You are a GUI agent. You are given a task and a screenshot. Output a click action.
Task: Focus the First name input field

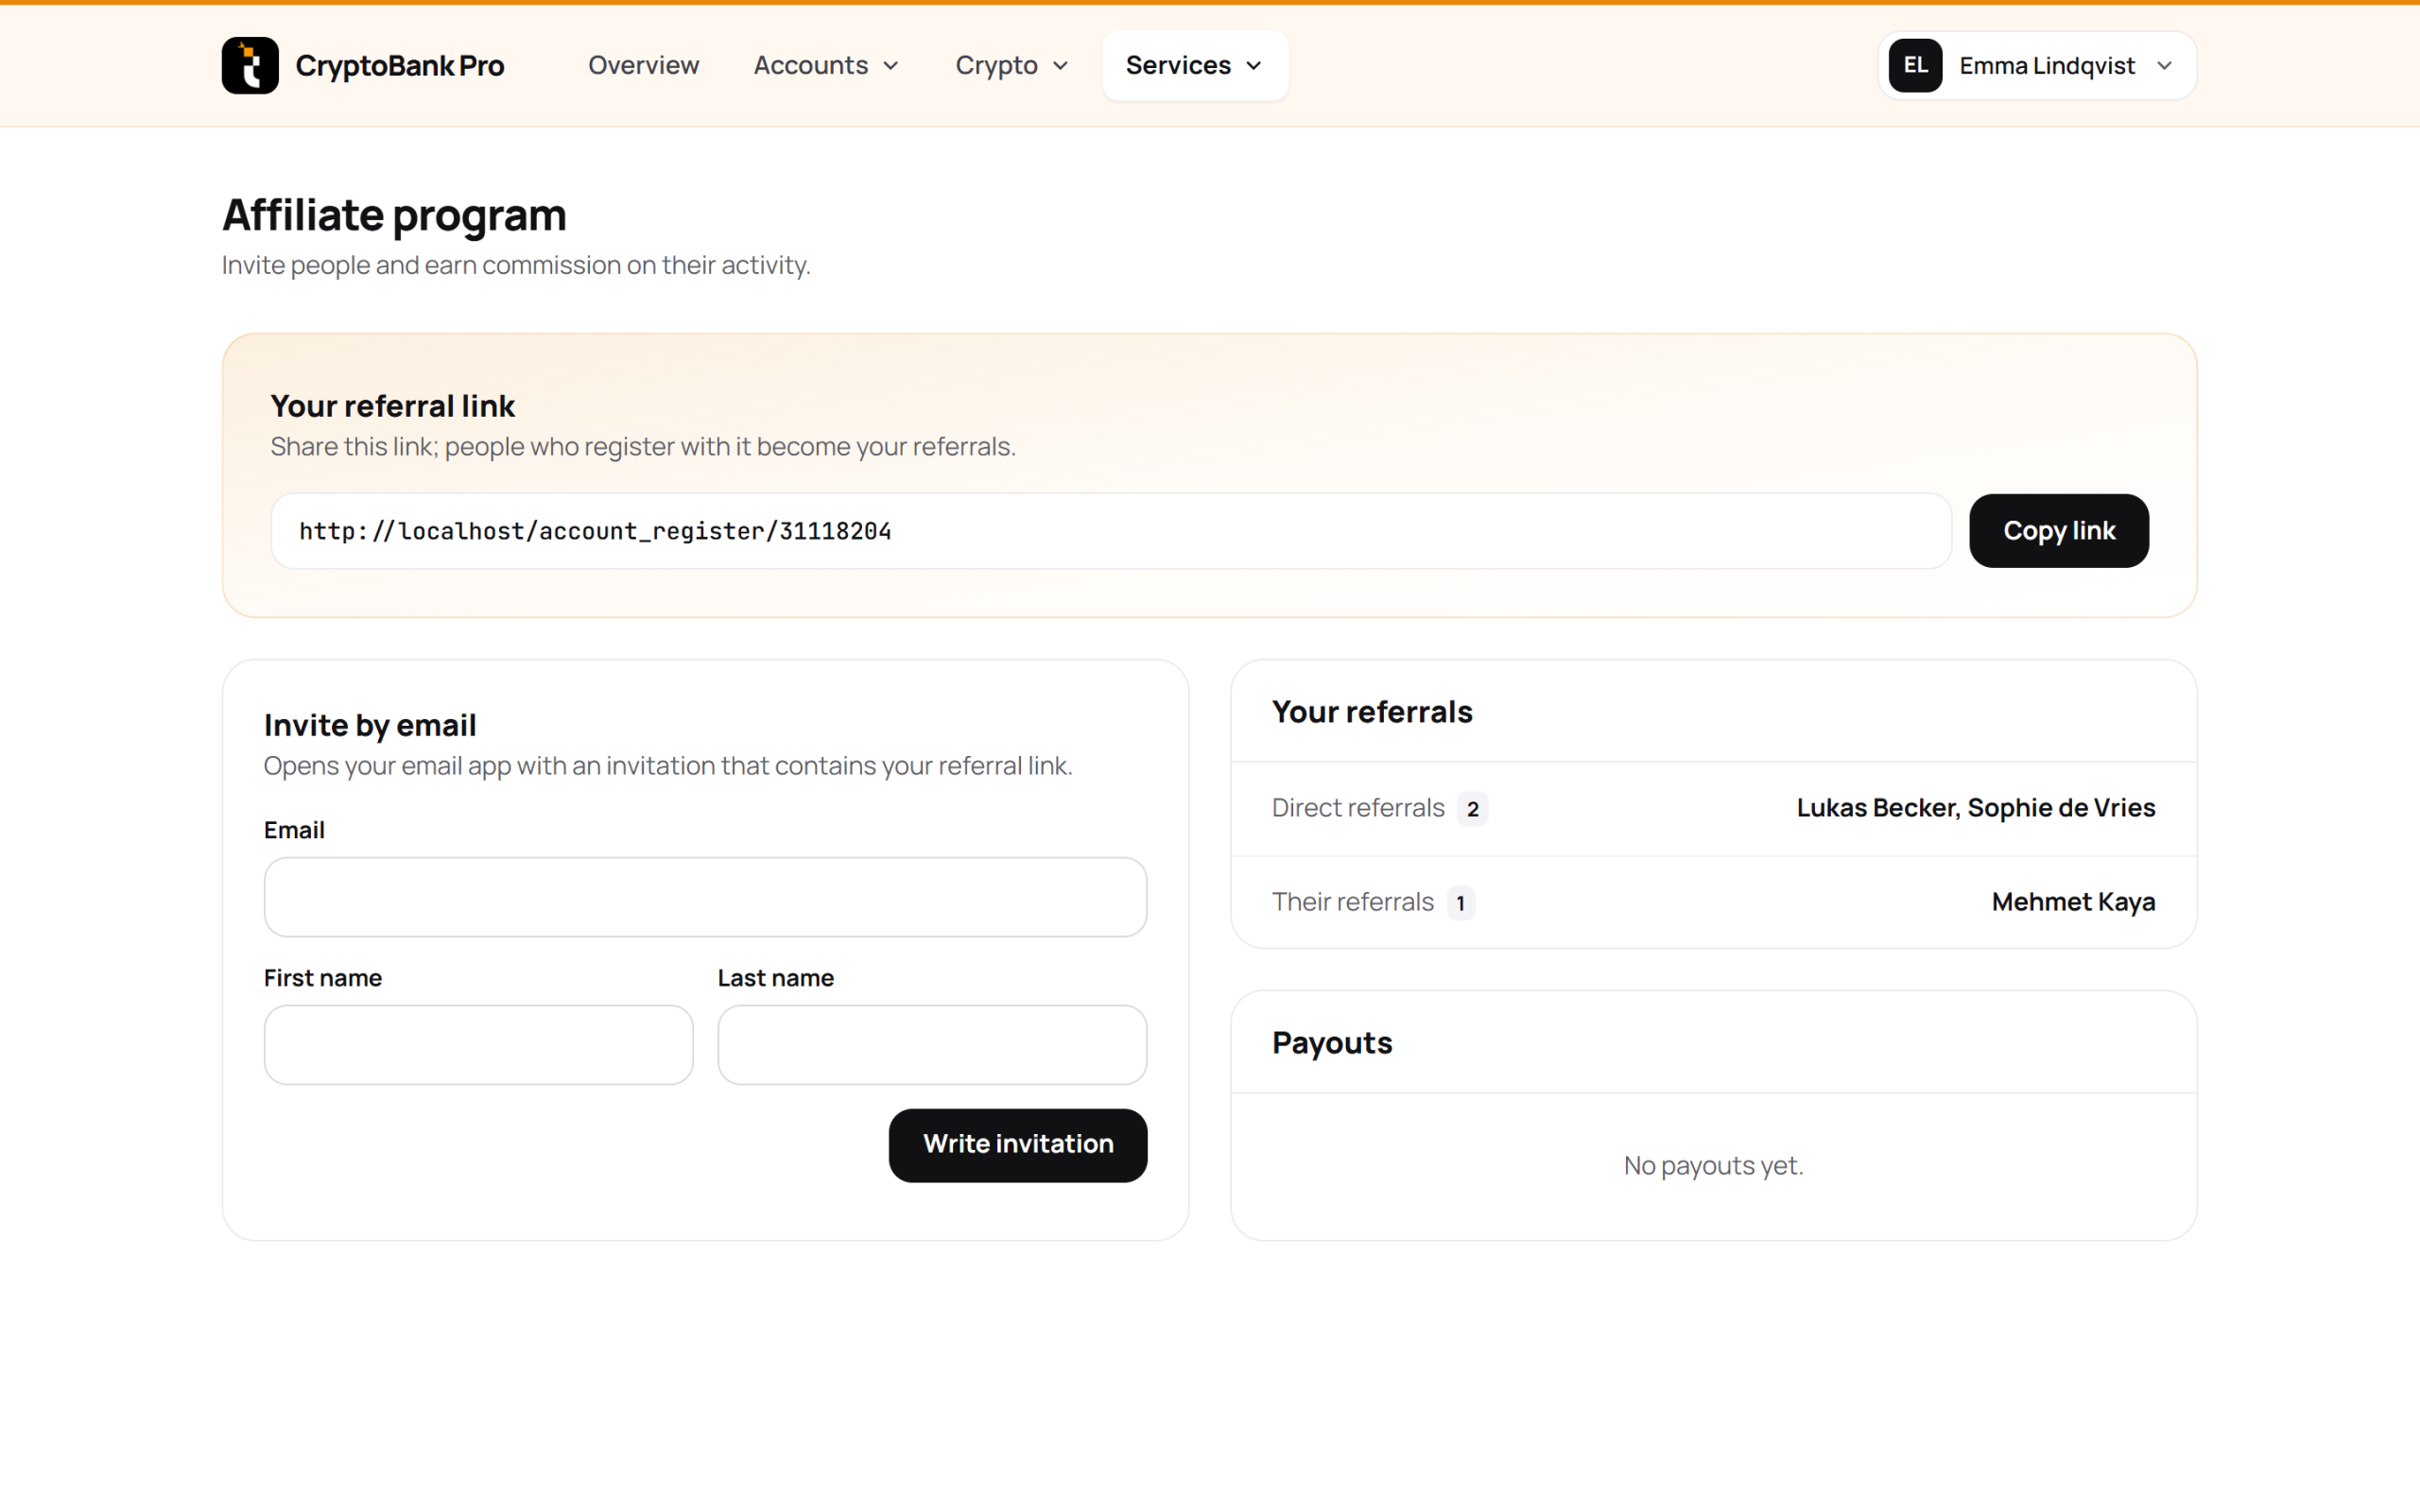(478, 1045)
